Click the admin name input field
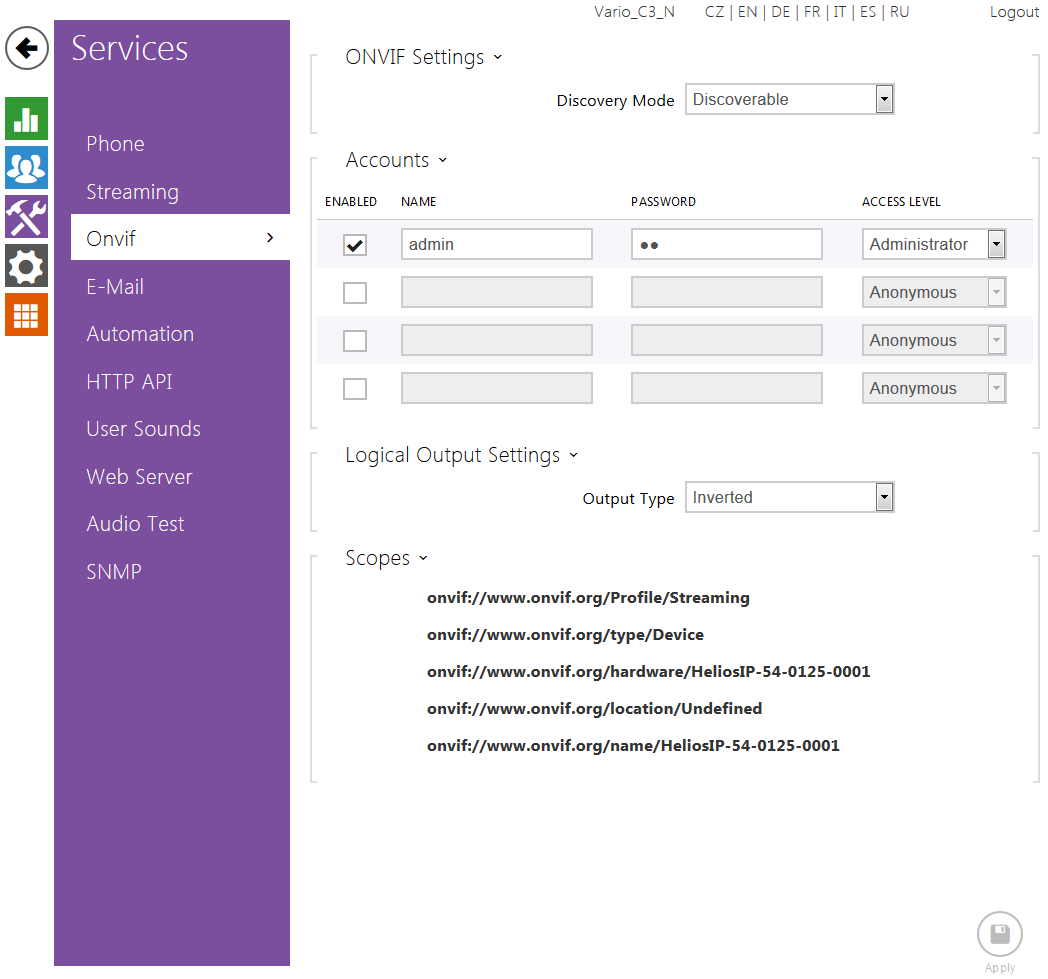Screen dimensions: 1048x979 tap(496, 244)
